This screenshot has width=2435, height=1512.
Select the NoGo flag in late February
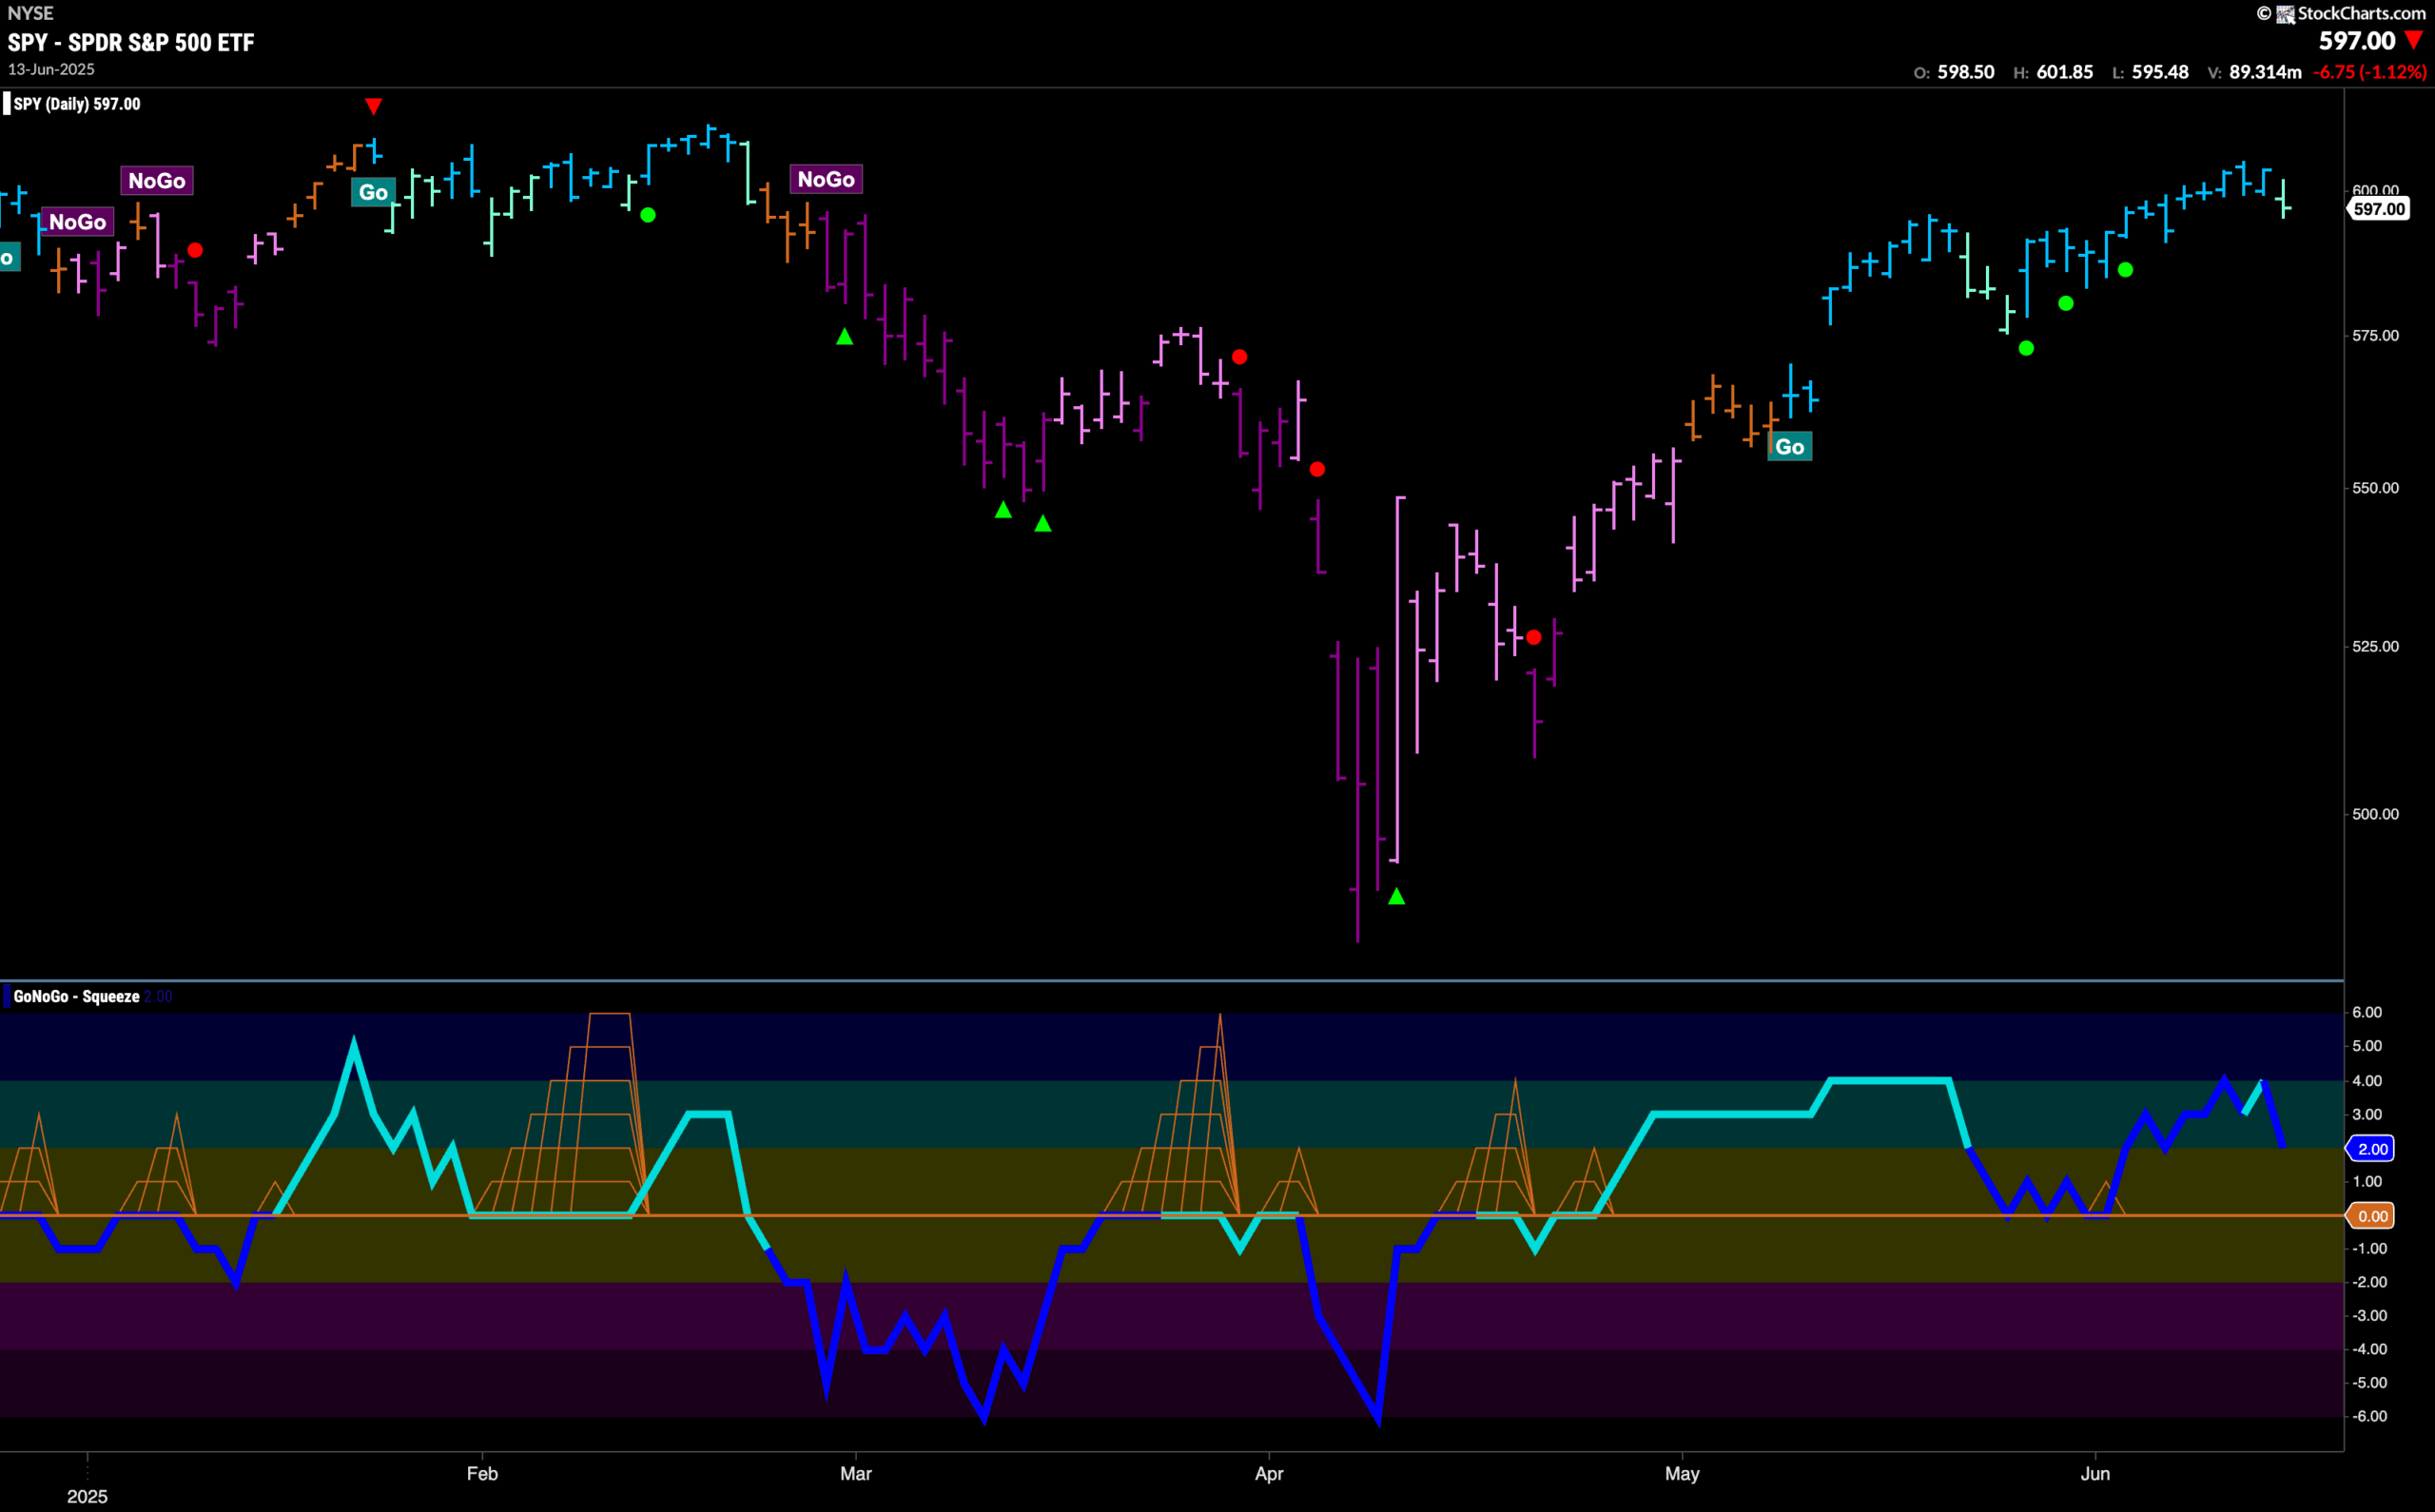coord(826,179)
